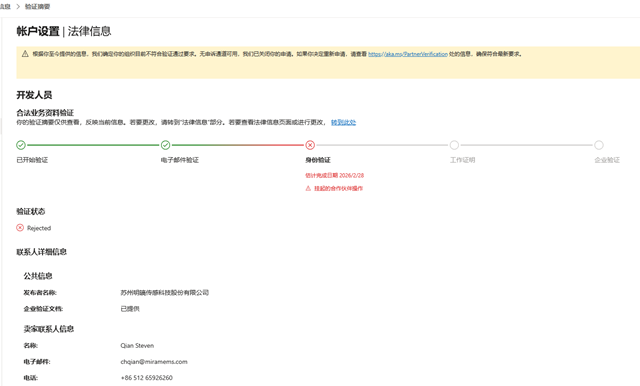This screenshot has width=640, height=386.
Task: Click the empty circle for 工作证明 step
Action: 454,145
